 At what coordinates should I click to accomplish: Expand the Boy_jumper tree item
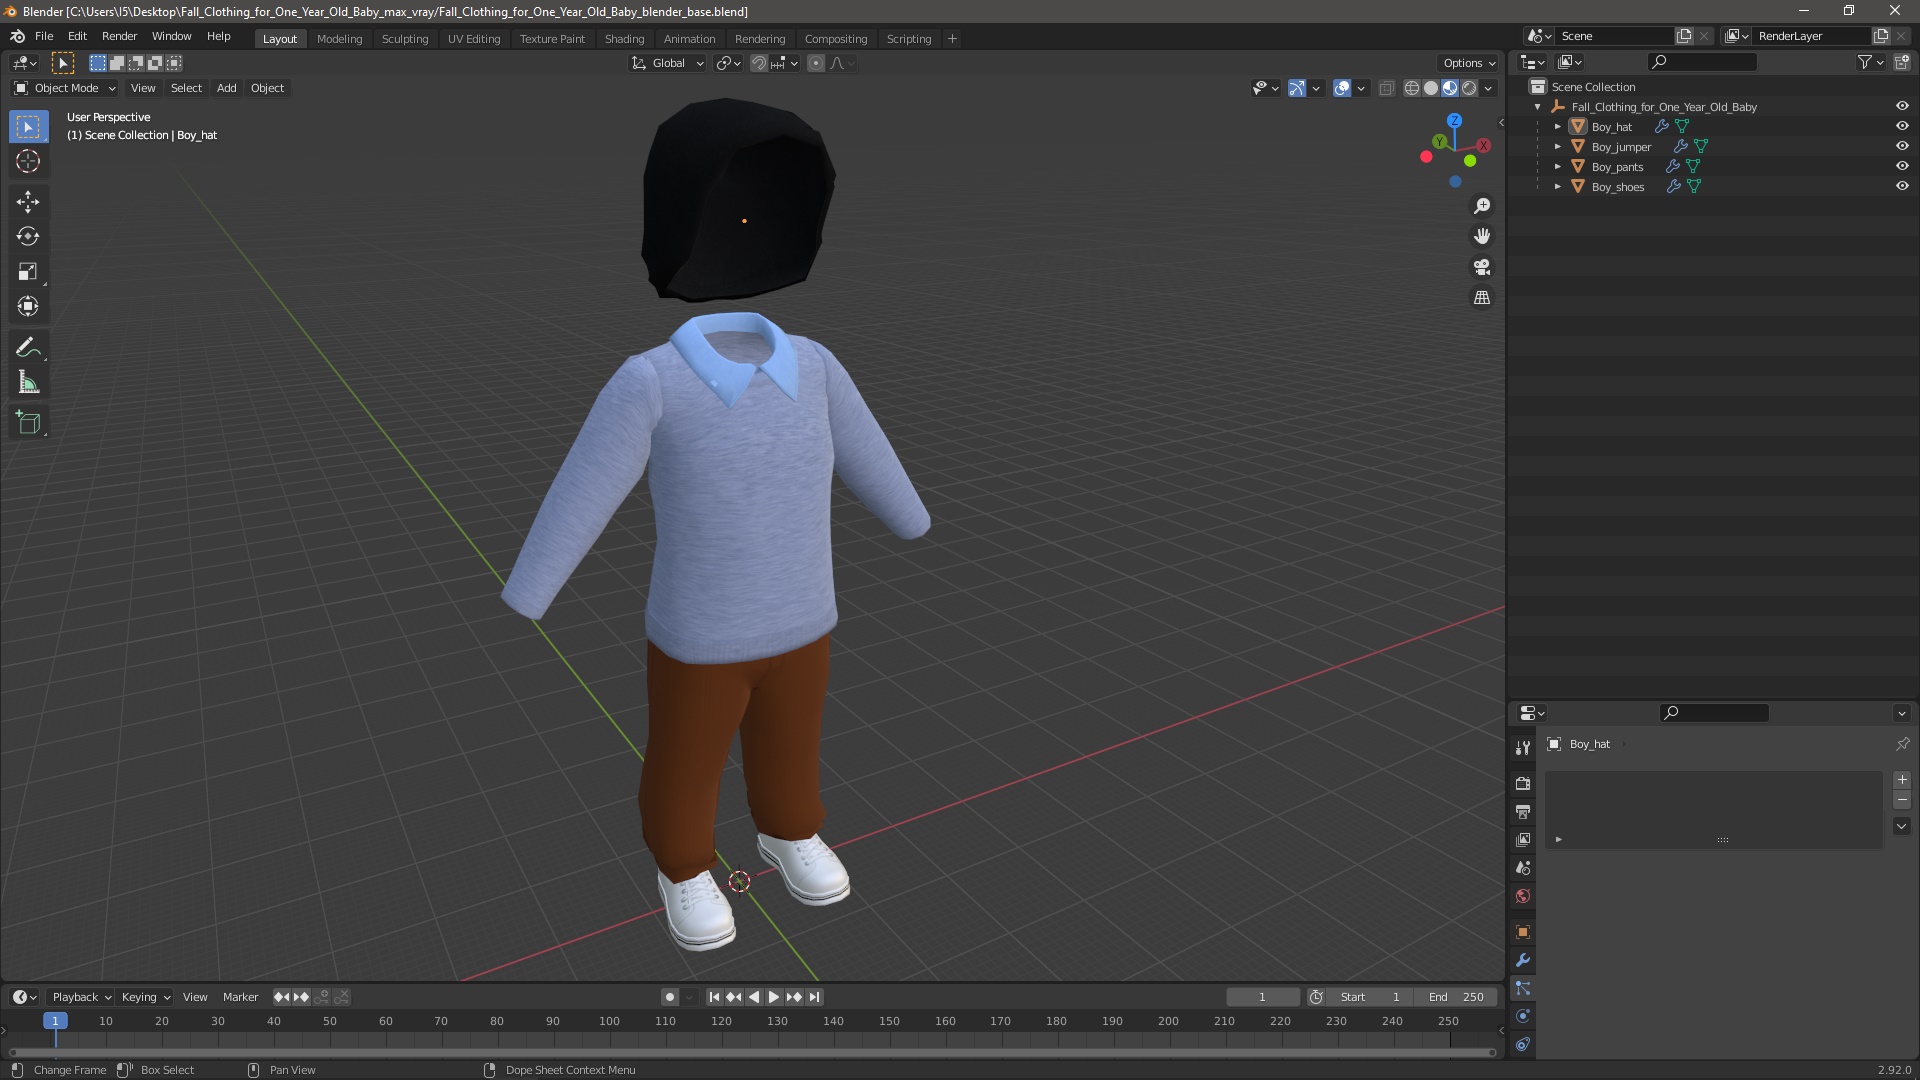(x=1558, y=147)
